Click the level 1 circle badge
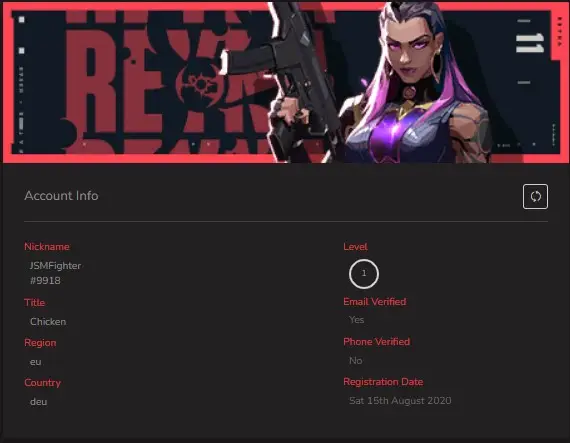The image size is (570, 443). [x=364, y=274]
